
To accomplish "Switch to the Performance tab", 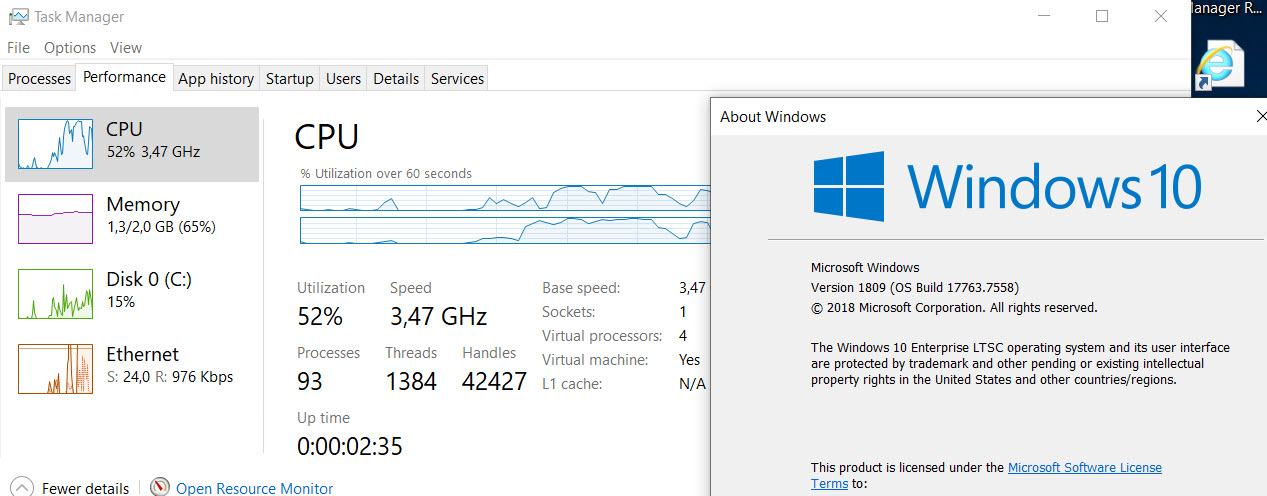I will click(x=124, y=77).
